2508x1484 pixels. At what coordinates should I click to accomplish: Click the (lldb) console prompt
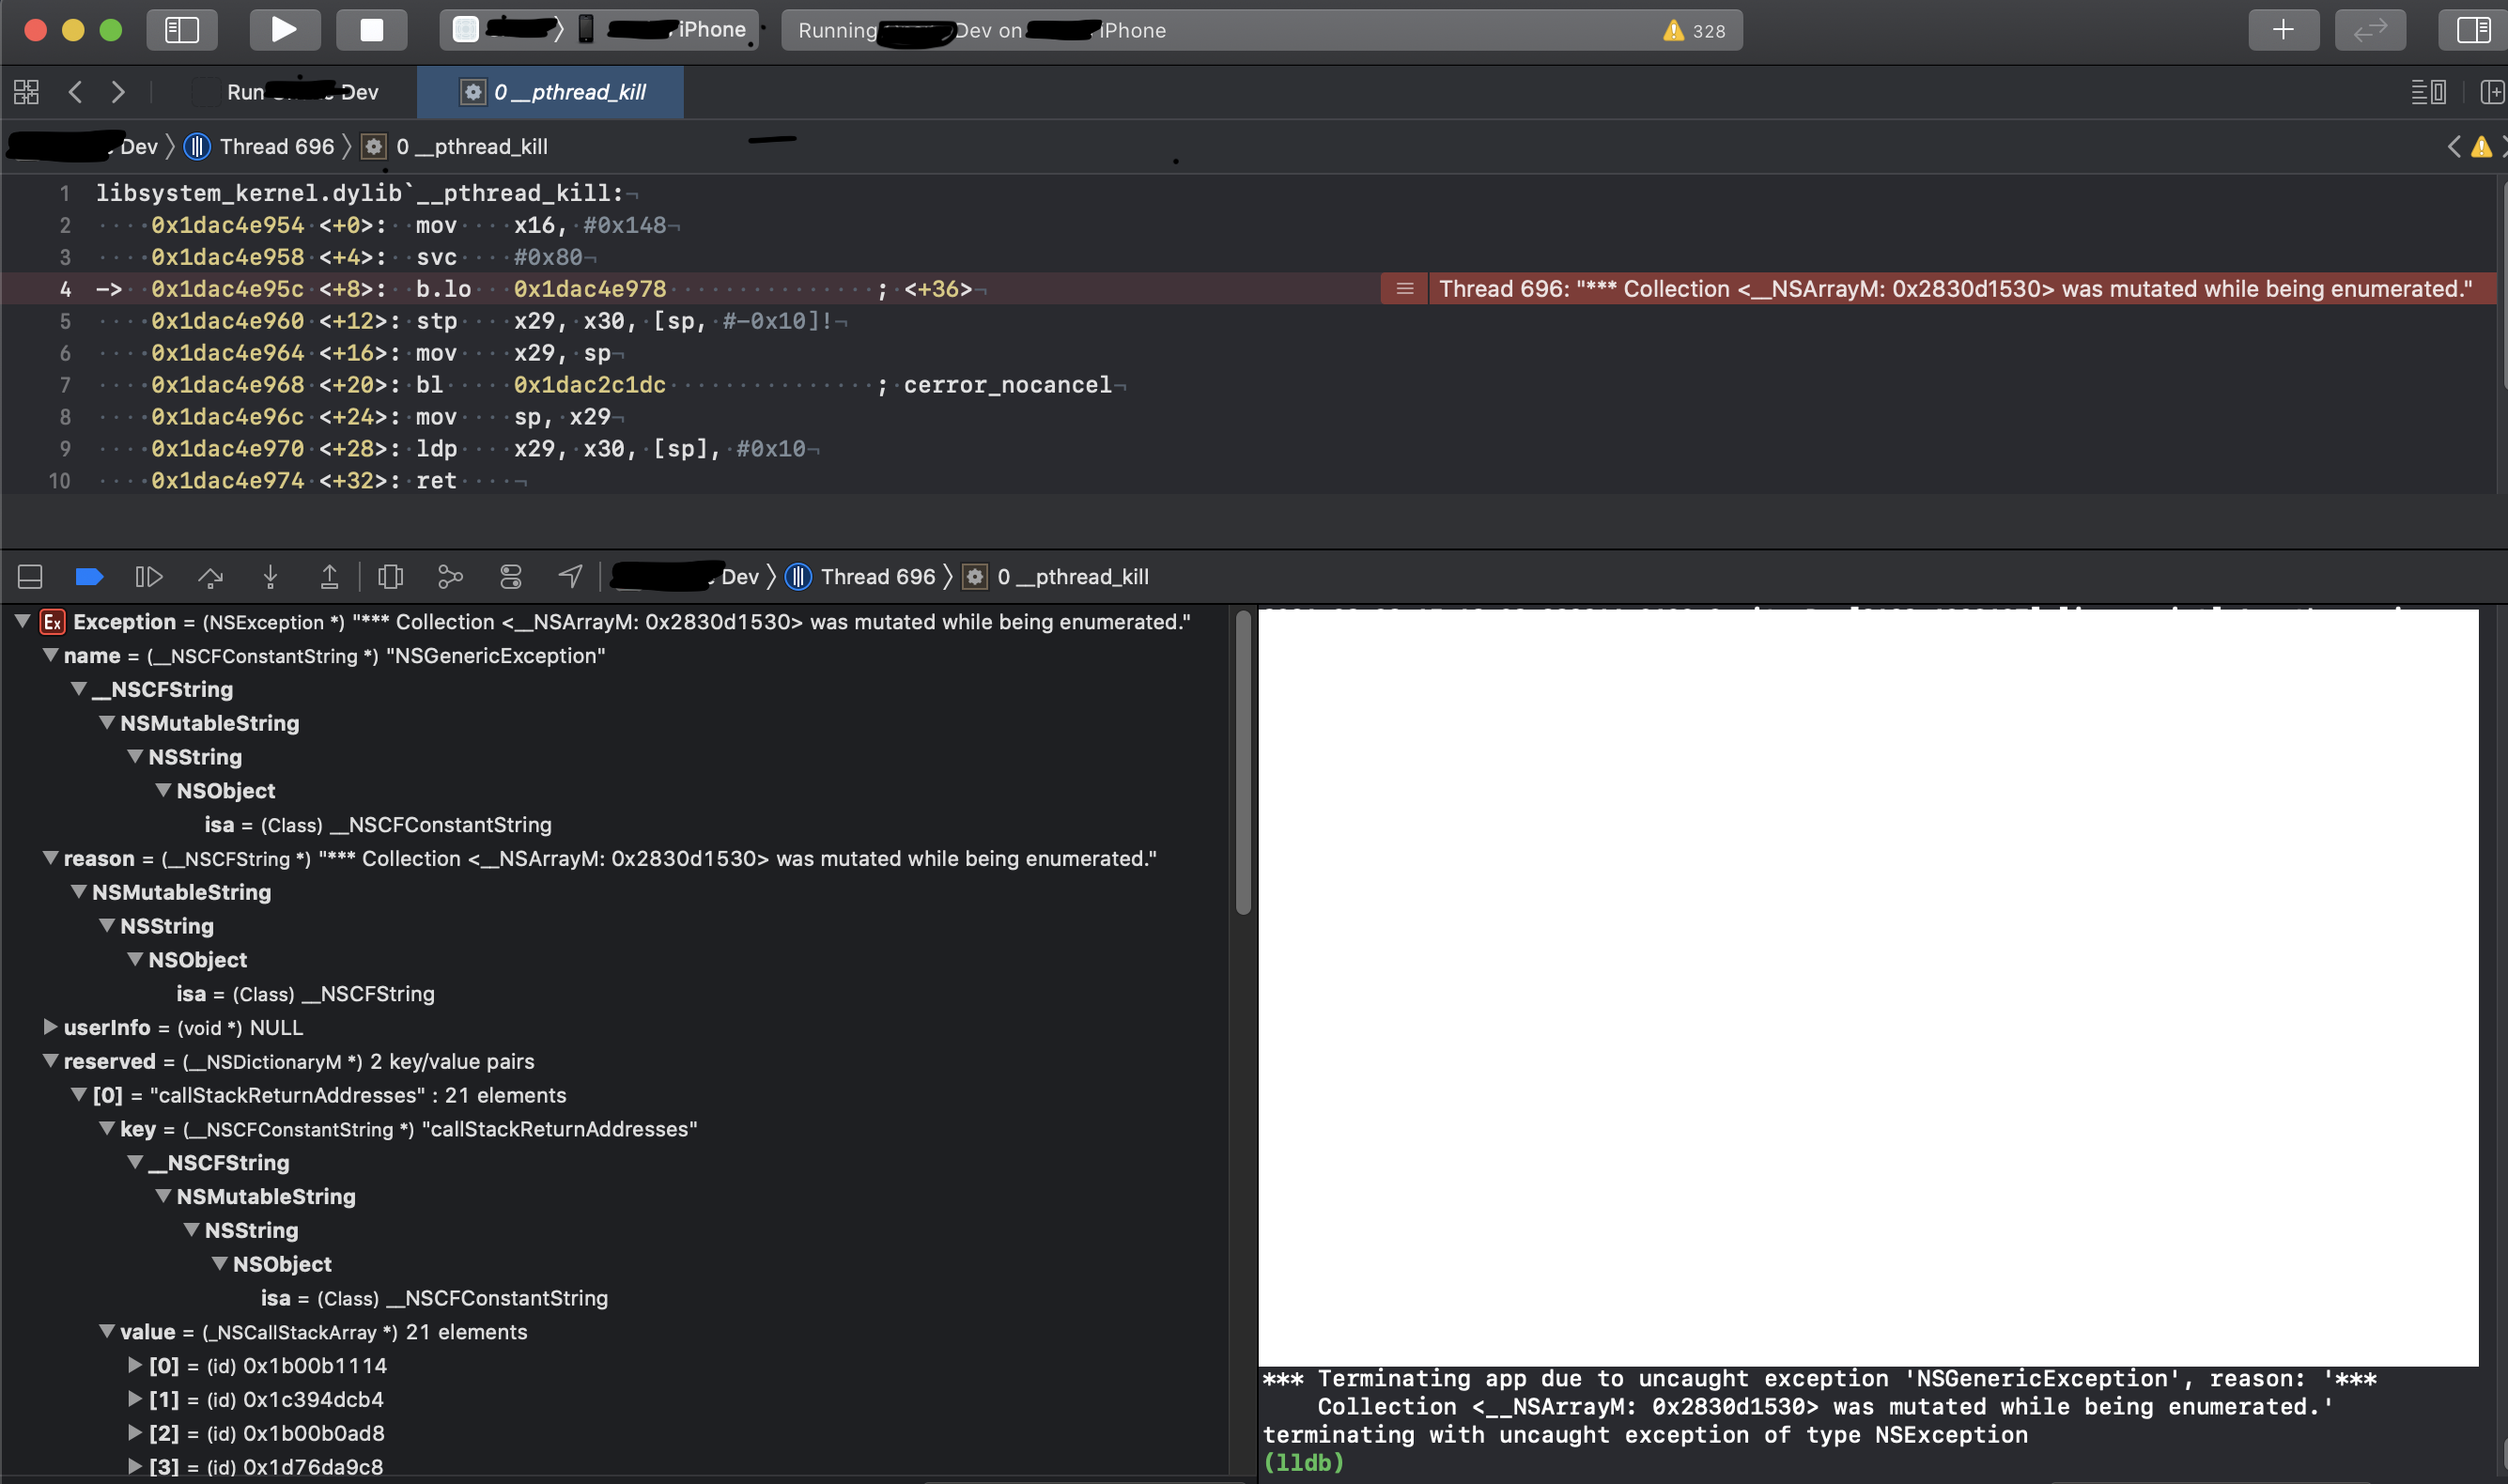(x=1303, y=1463)
